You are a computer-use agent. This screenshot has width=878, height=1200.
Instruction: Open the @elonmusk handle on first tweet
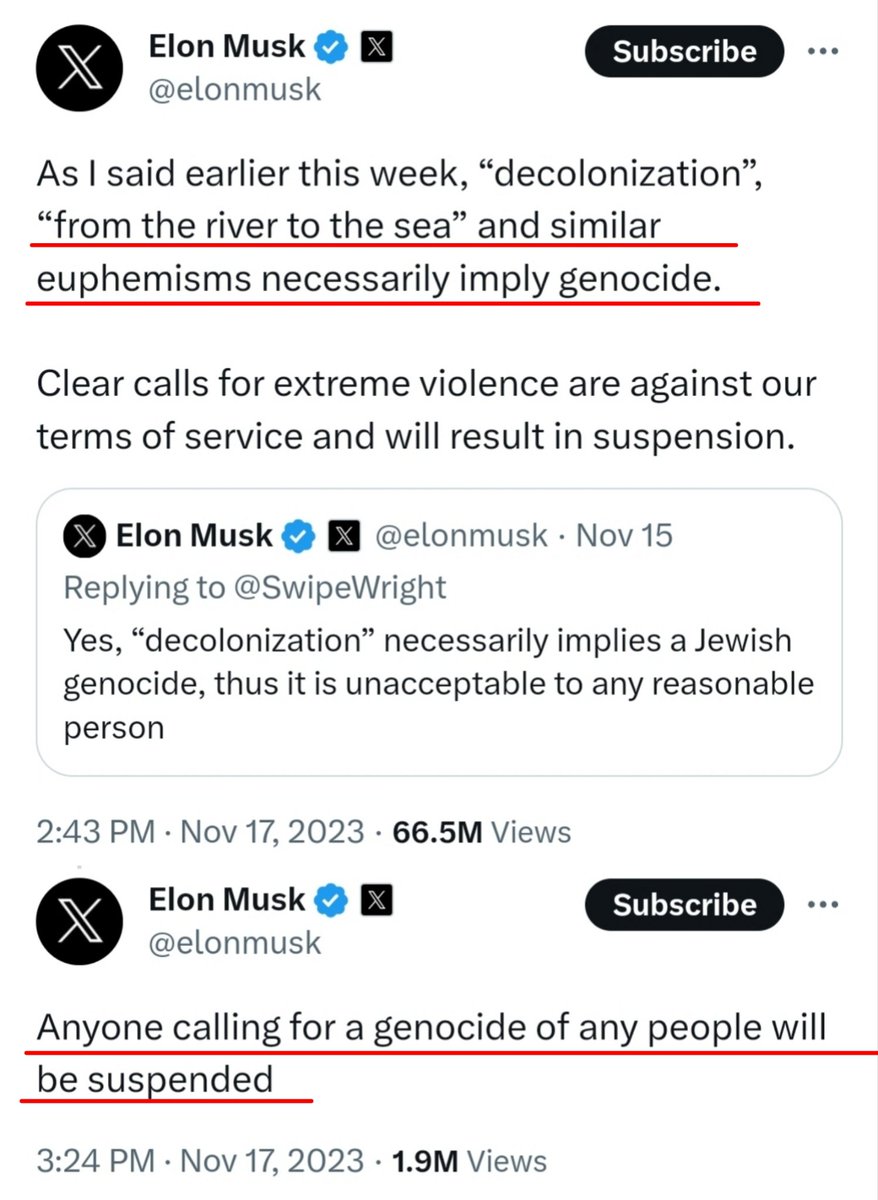[x=235, y=89]
